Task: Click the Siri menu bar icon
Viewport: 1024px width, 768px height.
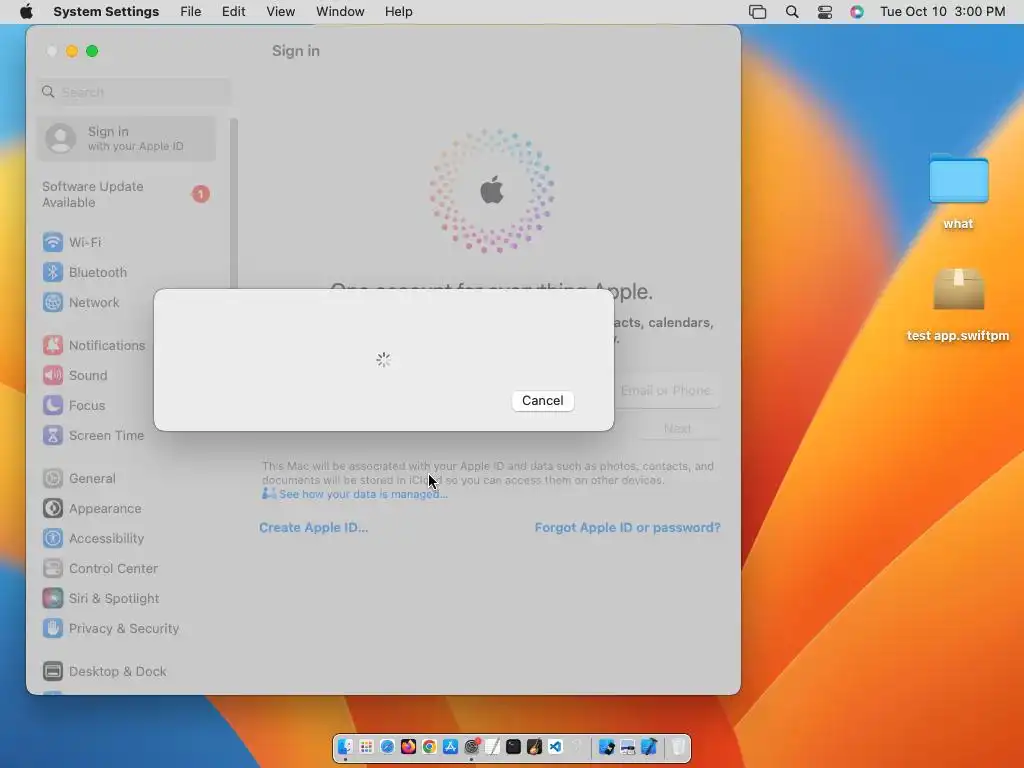Action: (x=857, y=12)
